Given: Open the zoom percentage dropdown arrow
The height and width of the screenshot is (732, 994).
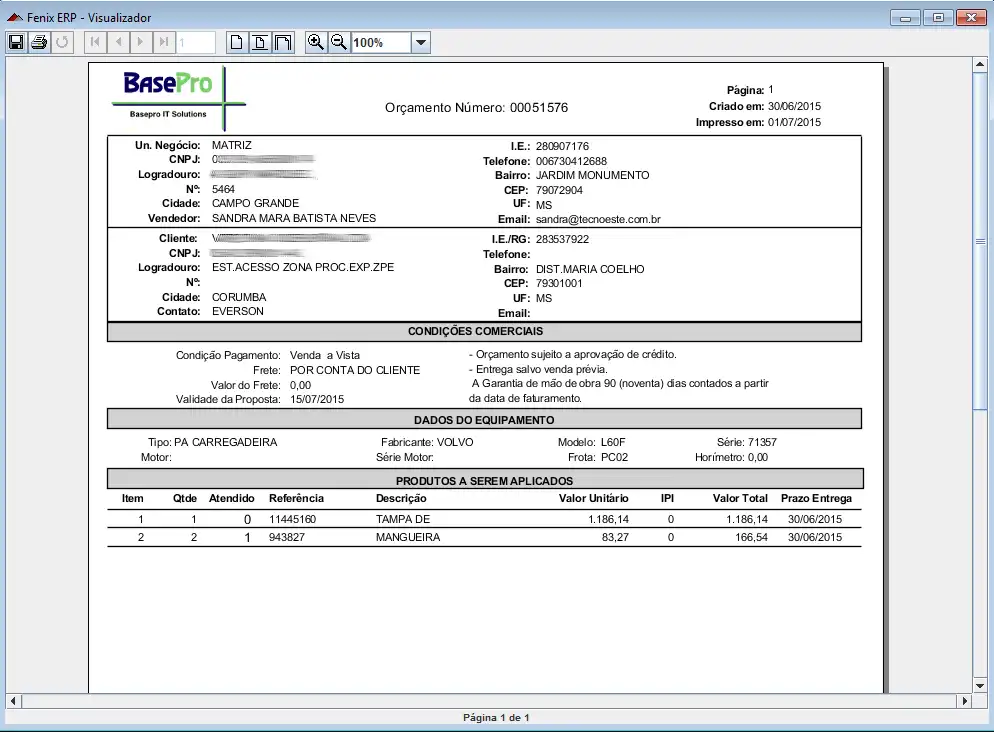Looking at the screenshot, I should pyautogui.click(x=421, y=43).
